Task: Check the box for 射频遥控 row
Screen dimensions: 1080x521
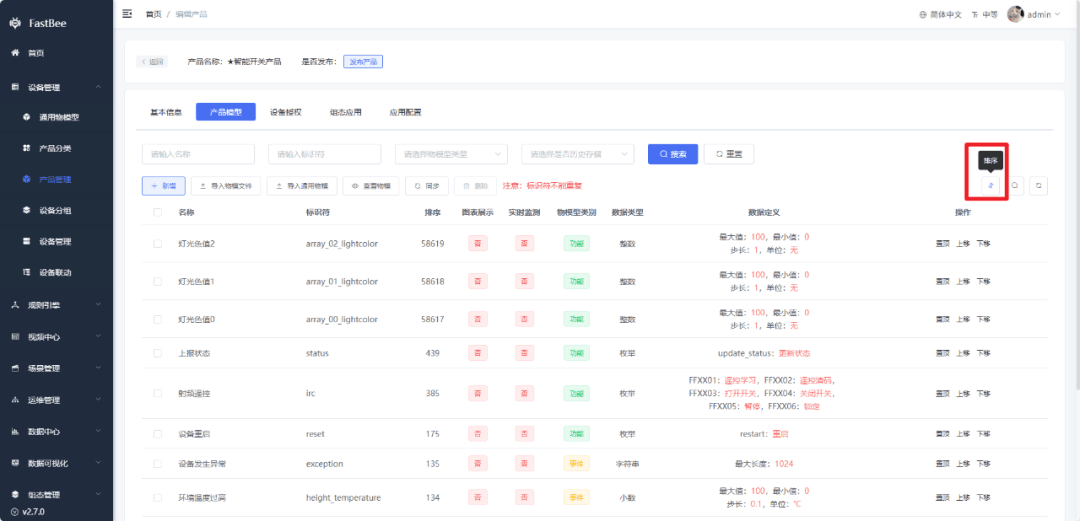Action: click(x=158, y=394)
